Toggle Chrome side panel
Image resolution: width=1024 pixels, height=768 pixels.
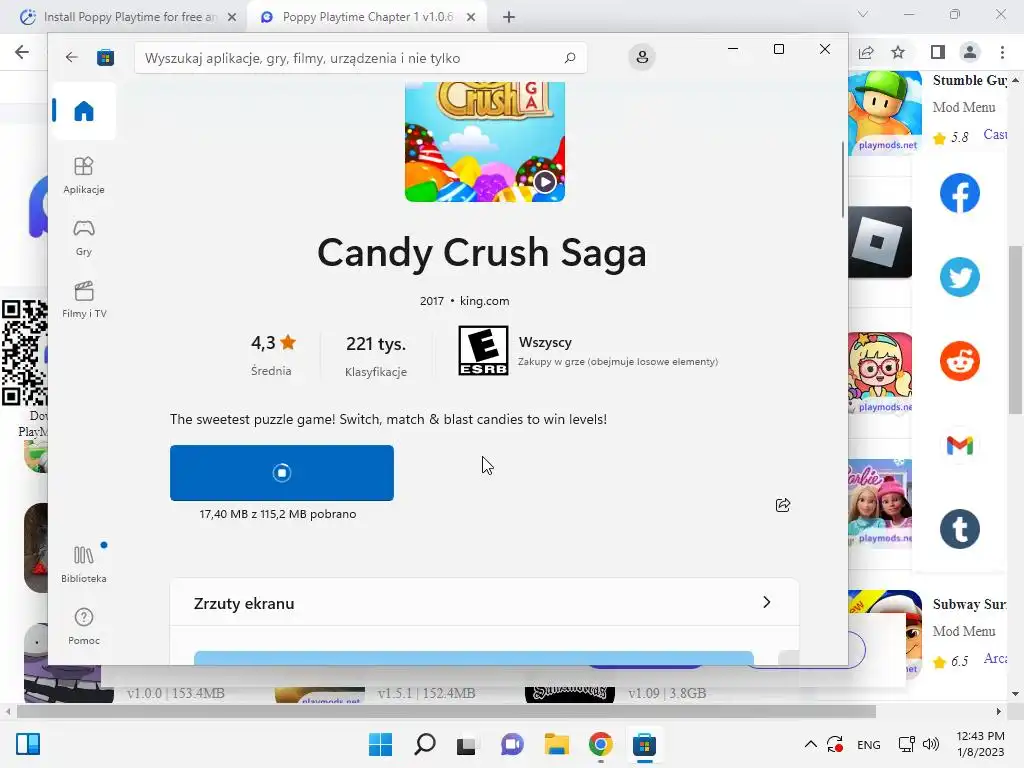click(x=938, y=52)
